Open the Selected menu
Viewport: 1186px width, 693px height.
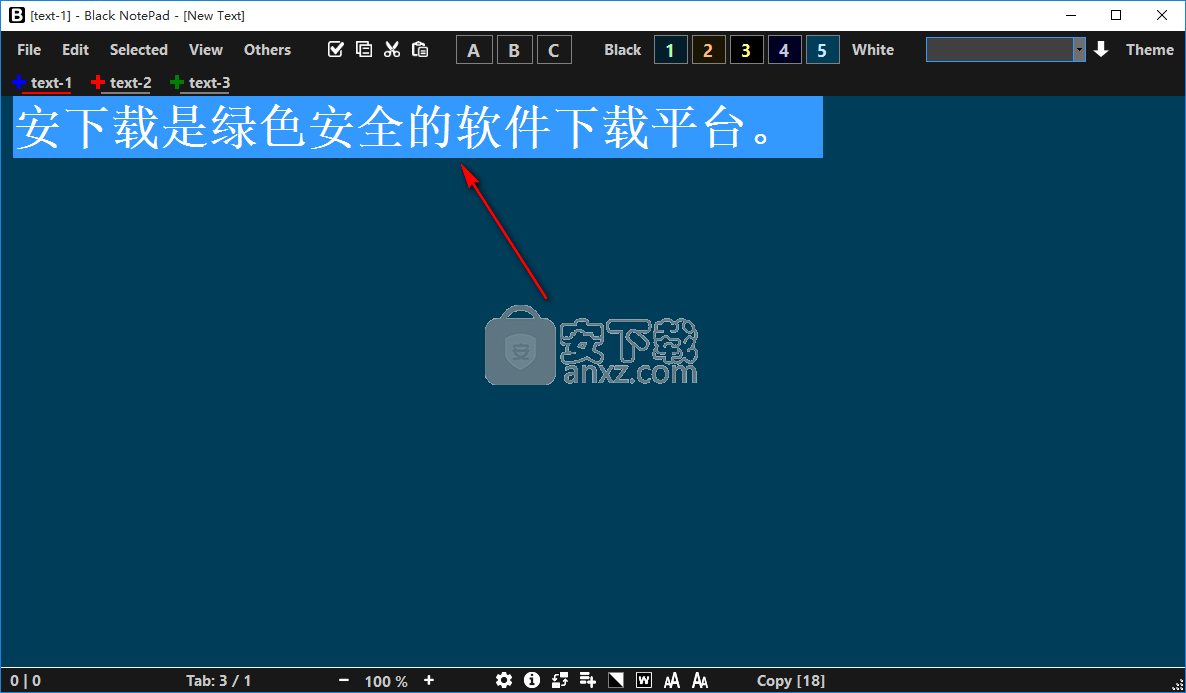click(138, 50)
